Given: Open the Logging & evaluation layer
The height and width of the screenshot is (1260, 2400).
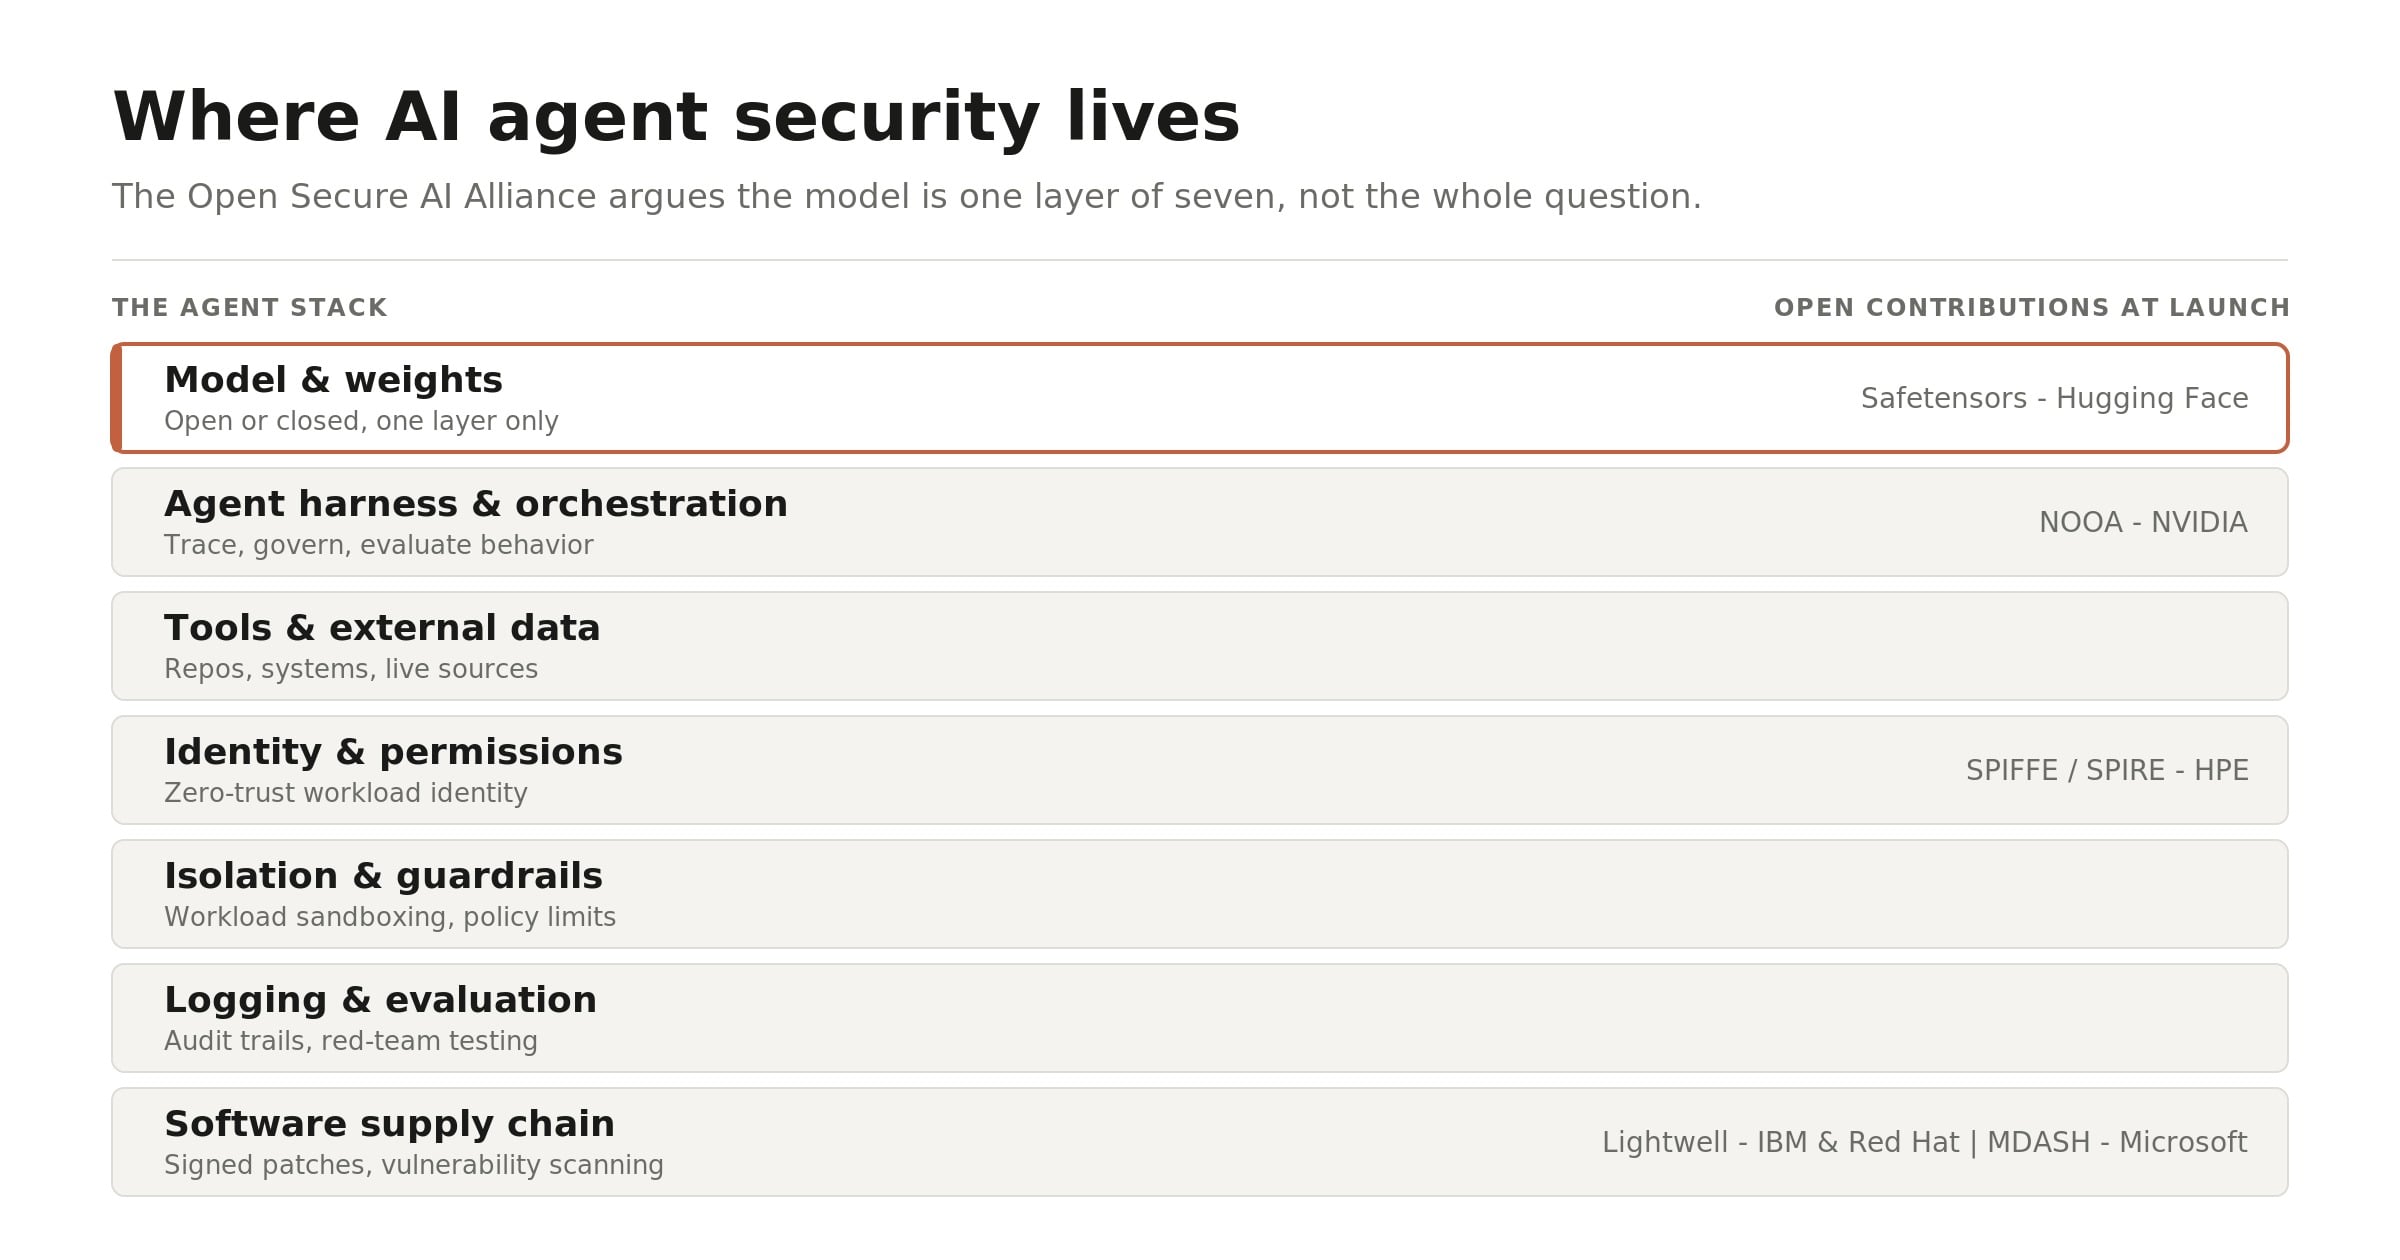Looking at the screenshot, I should pos(1199,1018).
